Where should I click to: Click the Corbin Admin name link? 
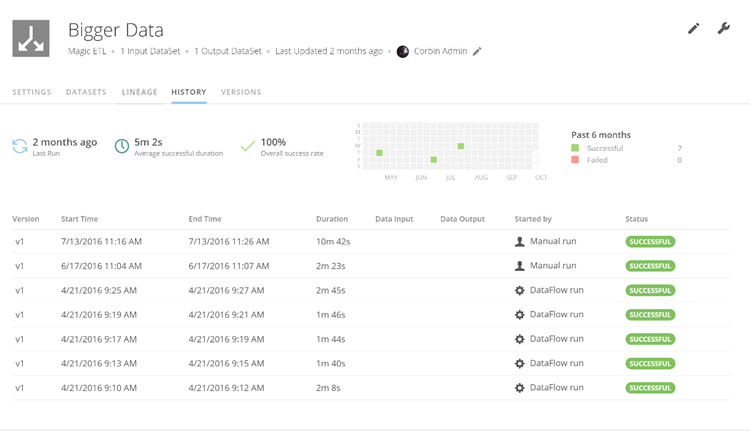pos(440,51)
